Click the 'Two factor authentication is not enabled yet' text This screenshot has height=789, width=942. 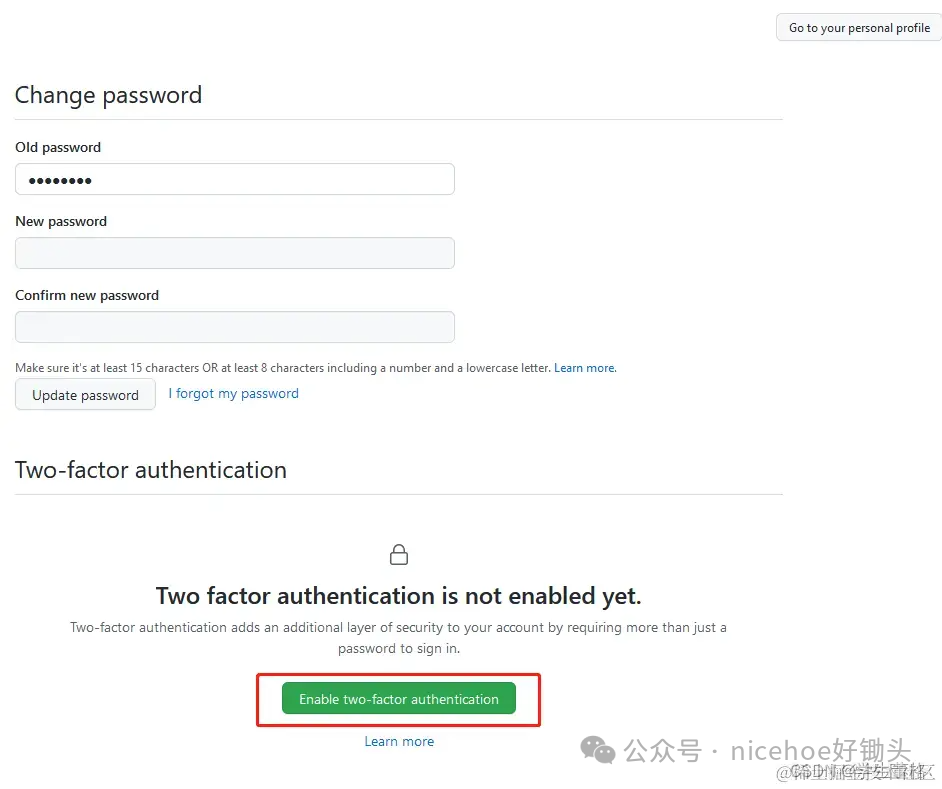tap(399, 595)
